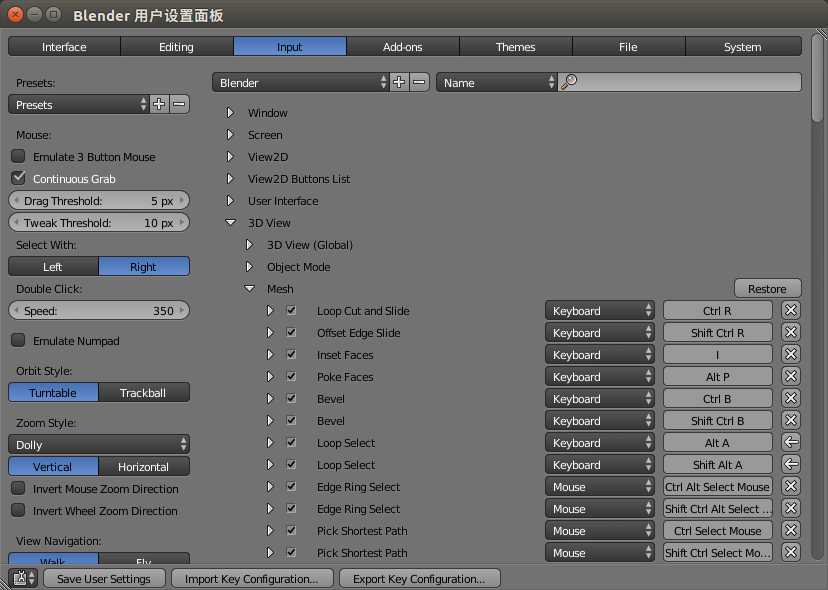Remove the Ctrl B Bevel keymap item
828x590 pixels.
pyautogui.click(x=791, y=399)
